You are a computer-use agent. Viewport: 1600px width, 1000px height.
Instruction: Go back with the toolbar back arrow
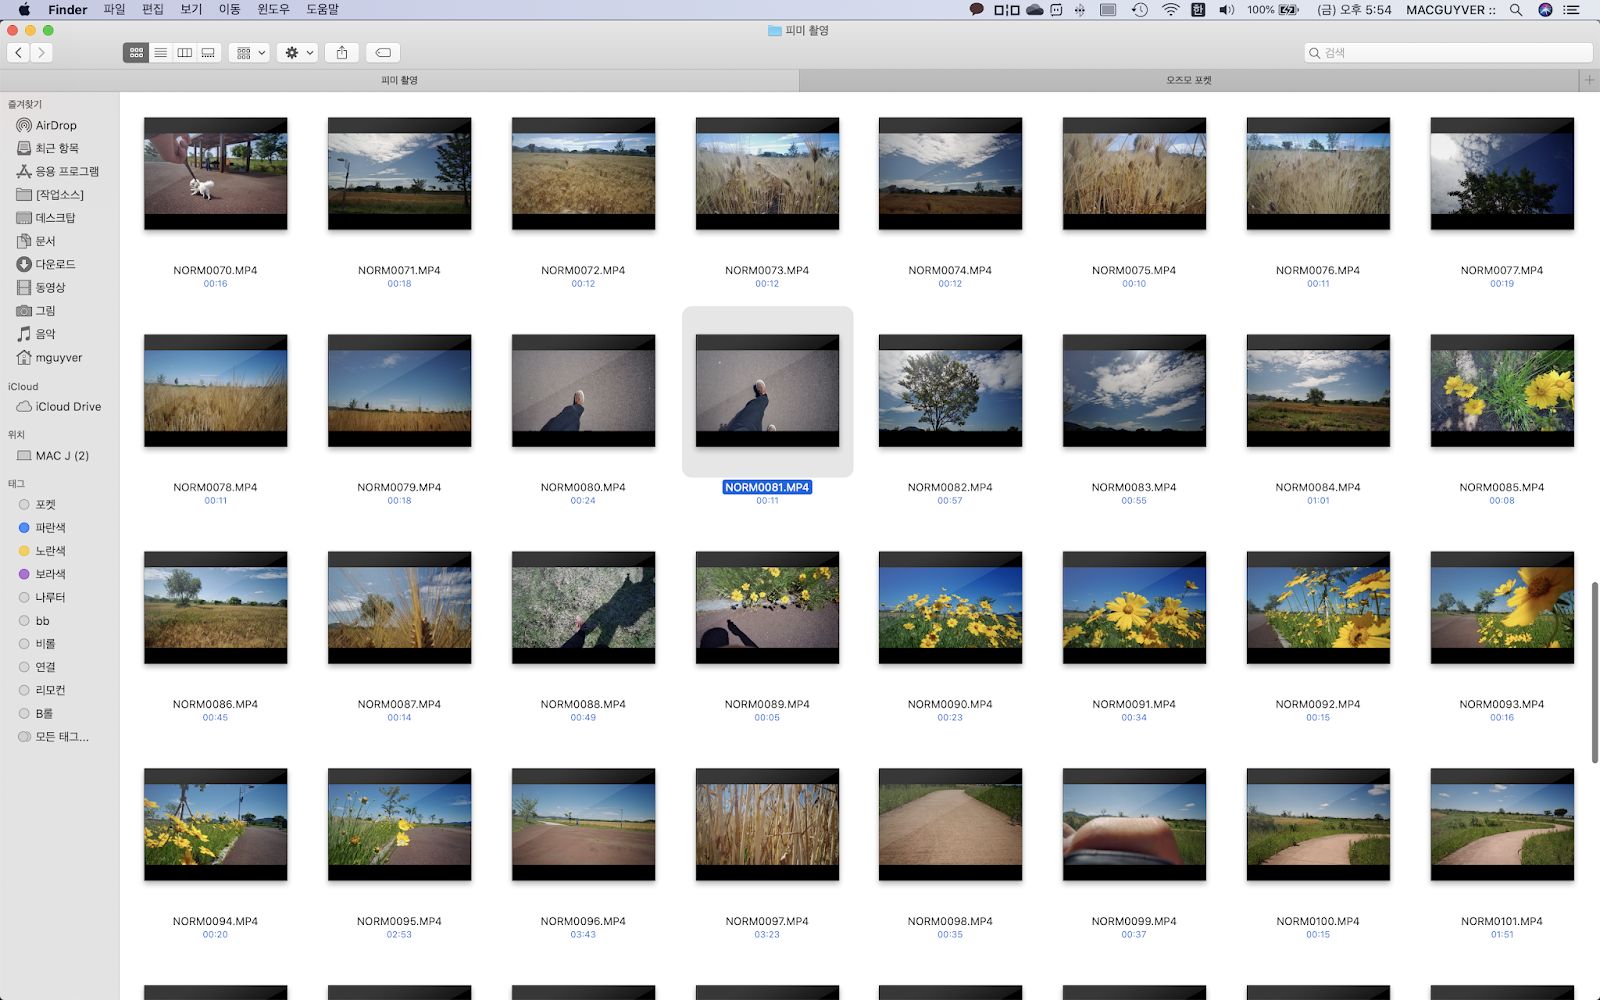click(19, 53)
